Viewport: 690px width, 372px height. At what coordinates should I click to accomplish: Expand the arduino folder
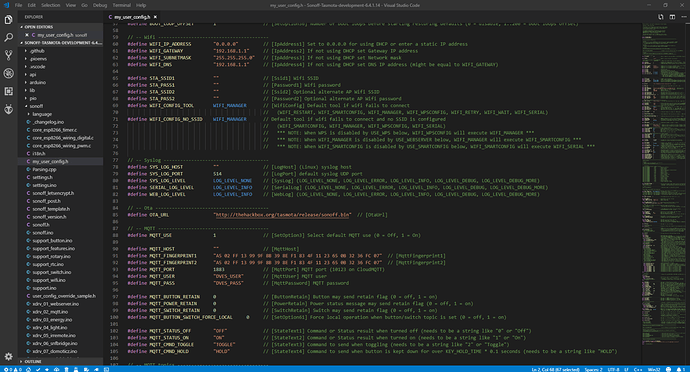pos(37,82)
